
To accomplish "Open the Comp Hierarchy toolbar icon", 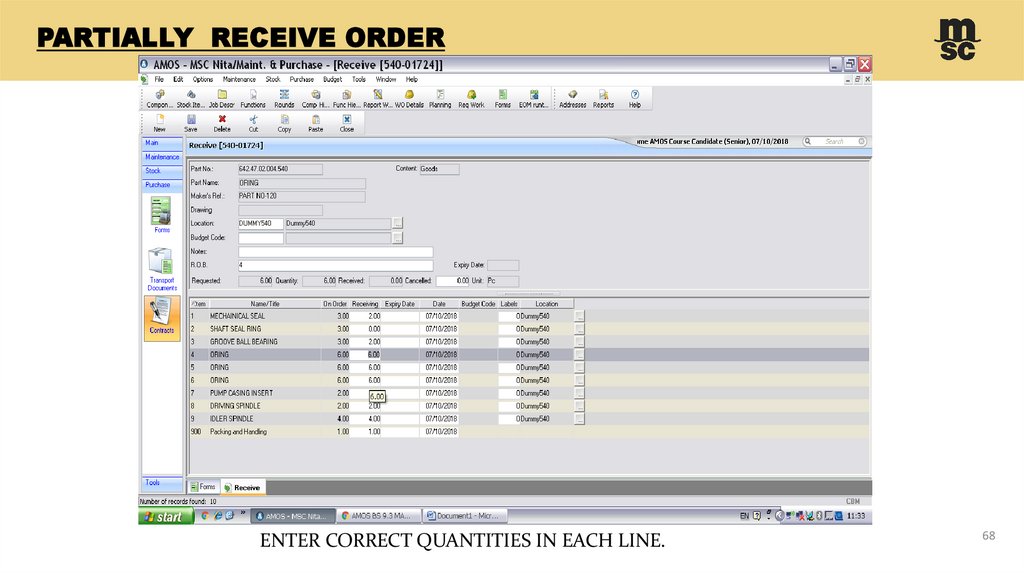I will pos(315,99).
